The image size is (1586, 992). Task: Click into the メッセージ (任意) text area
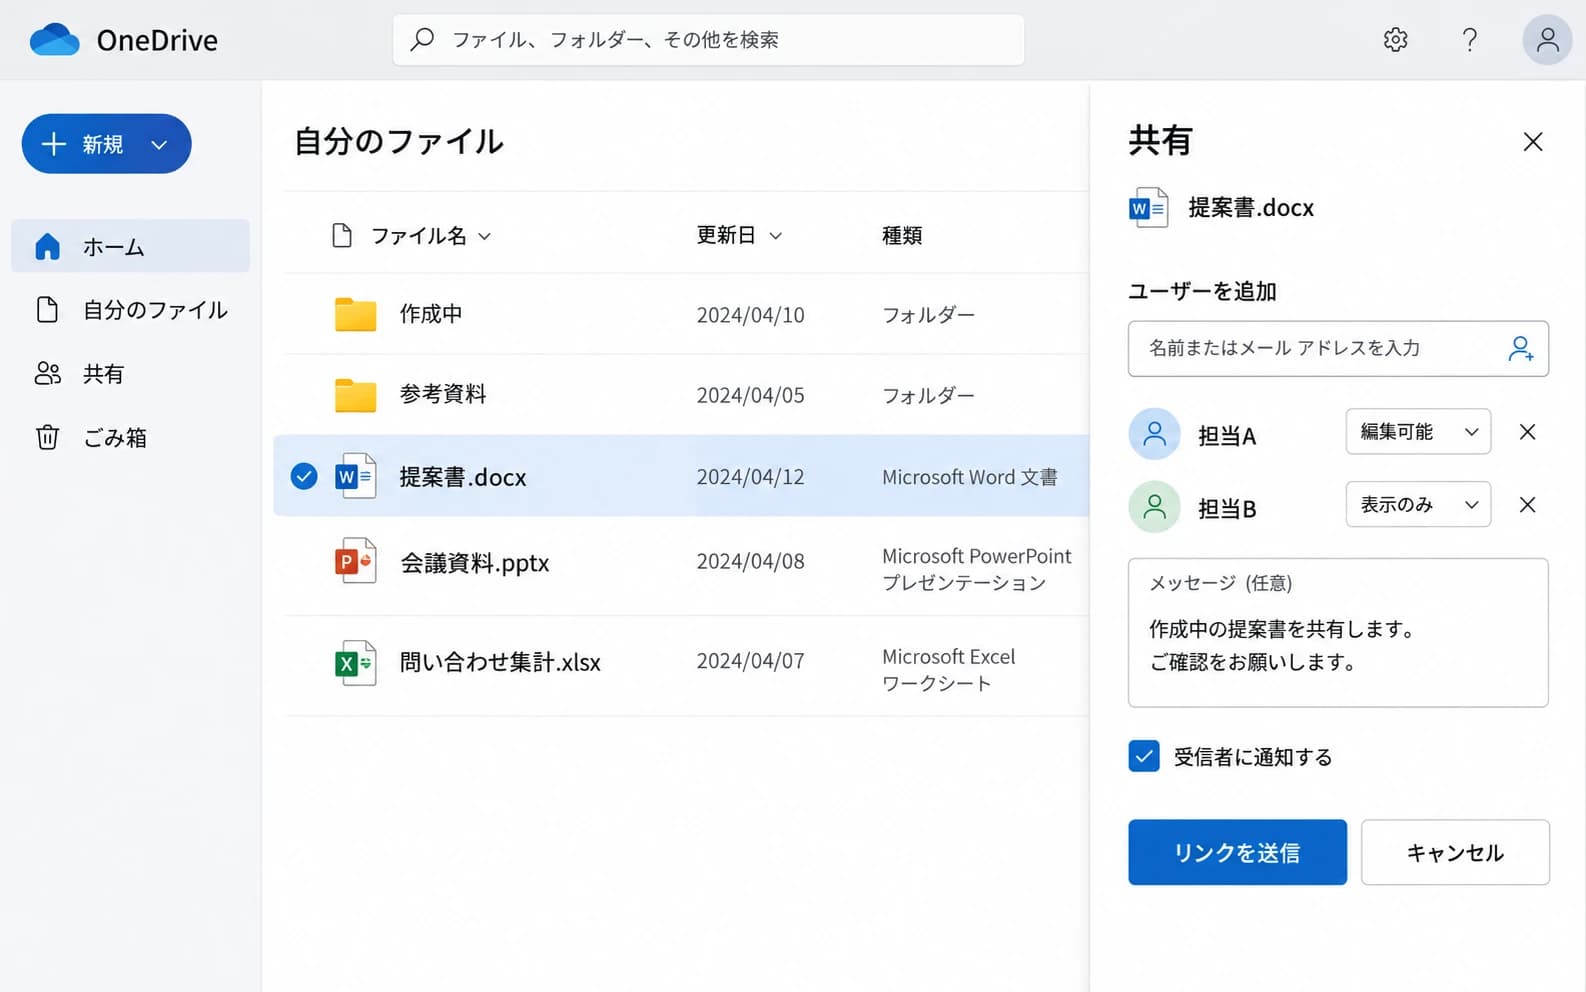click(x=1338, y=632)
